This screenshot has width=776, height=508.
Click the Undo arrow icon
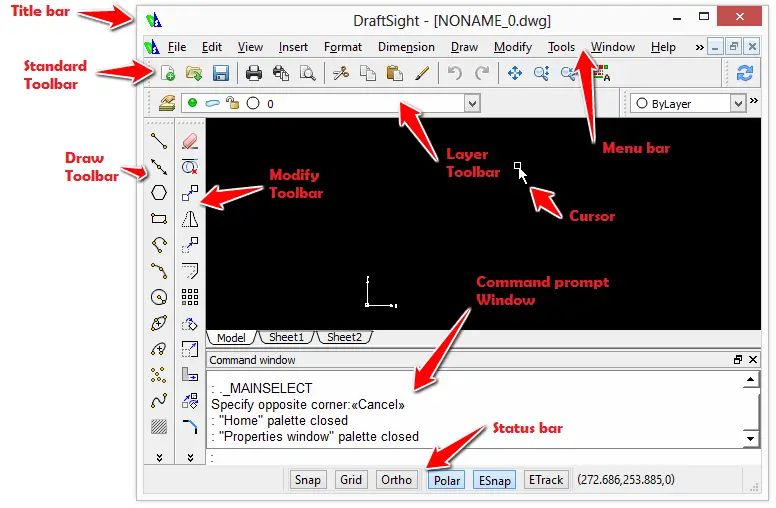coord(454,73)
